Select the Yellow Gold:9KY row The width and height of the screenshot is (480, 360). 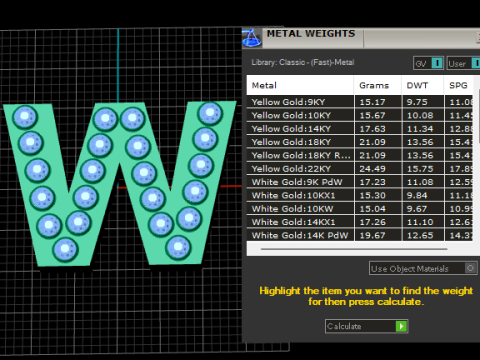pos(360,102)
